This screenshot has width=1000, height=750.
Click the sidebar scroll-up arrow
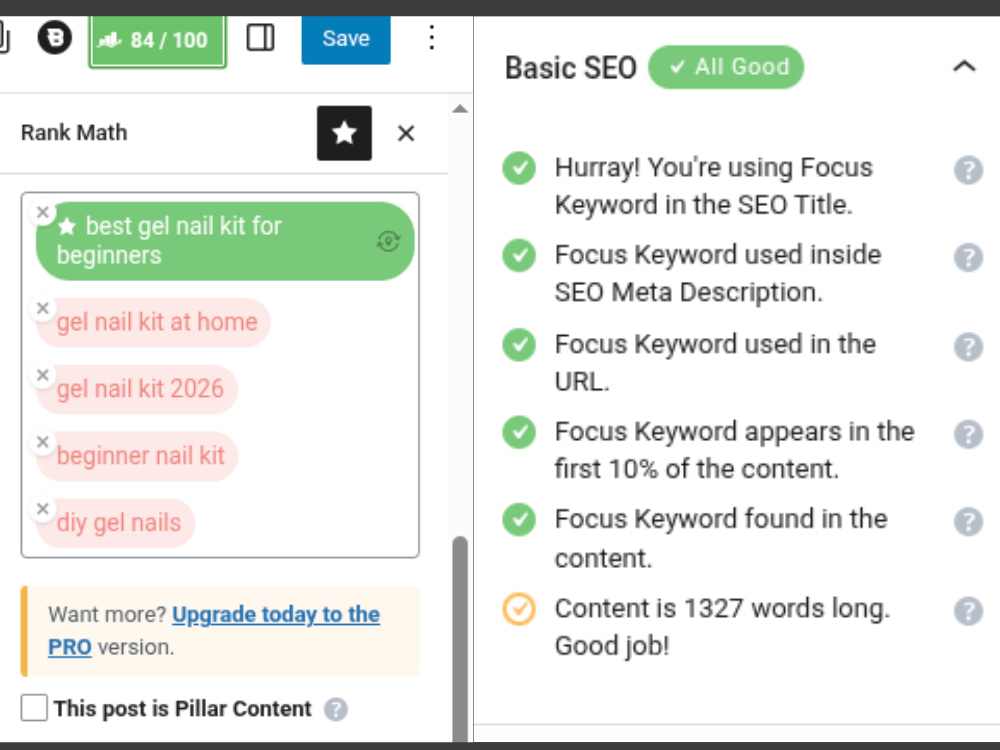(x=460, y=109)
